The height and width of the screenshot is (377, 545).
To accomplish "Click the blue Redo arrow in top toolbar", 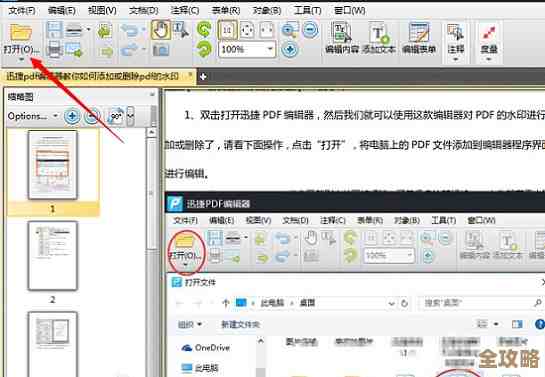I will (x=129, y=50).
